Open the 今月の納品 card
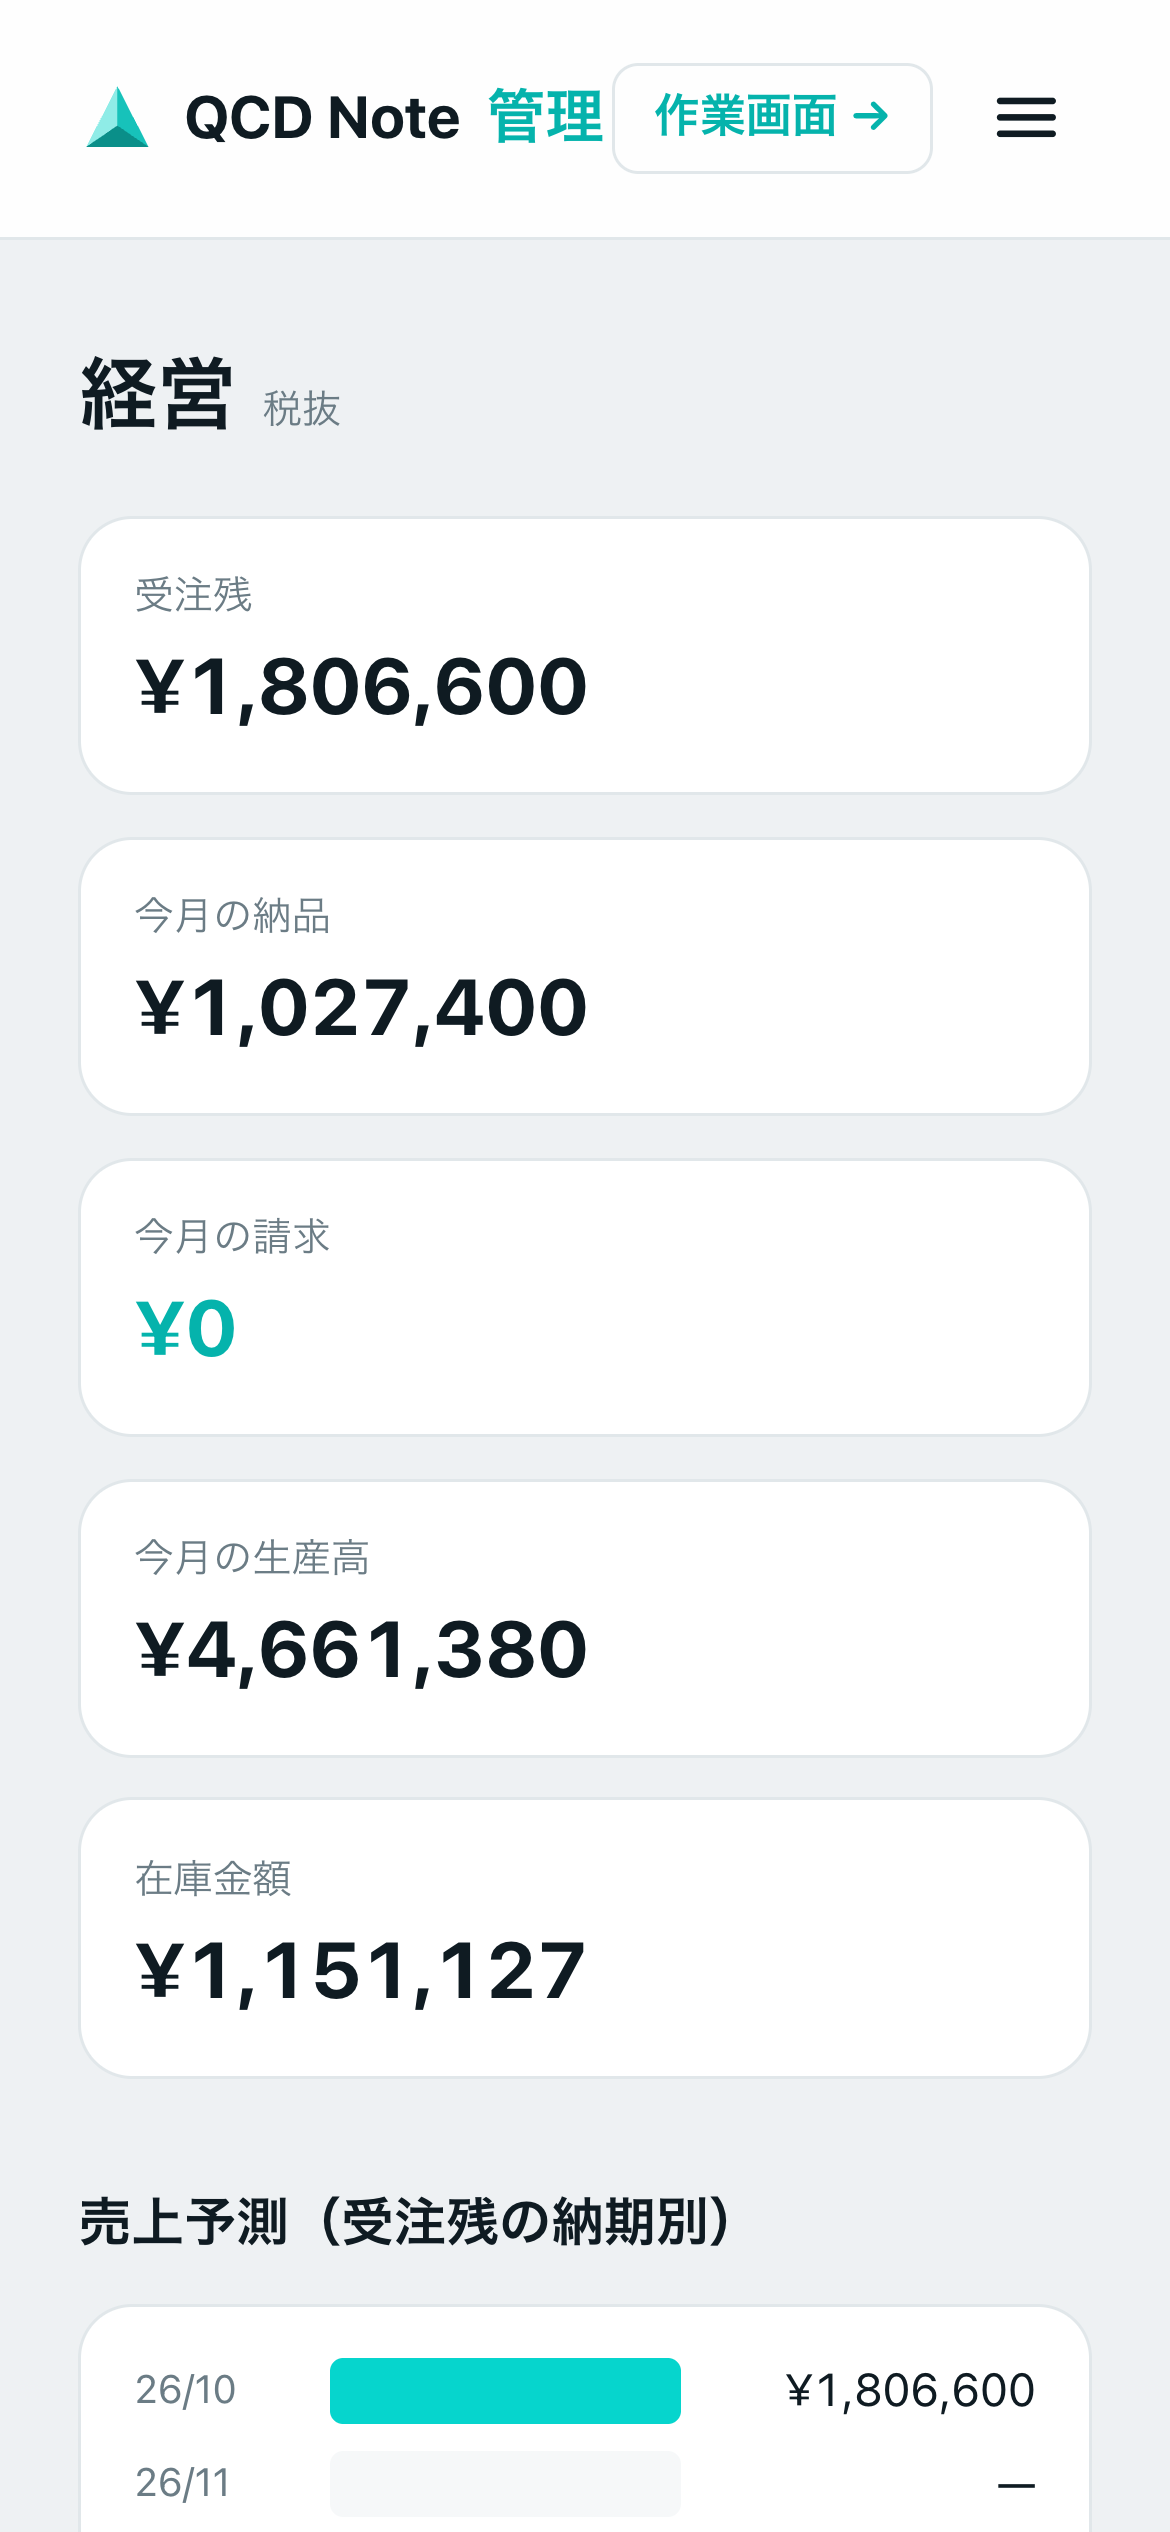This screenshot has width=1170, height=2532. tap(585, 977)
